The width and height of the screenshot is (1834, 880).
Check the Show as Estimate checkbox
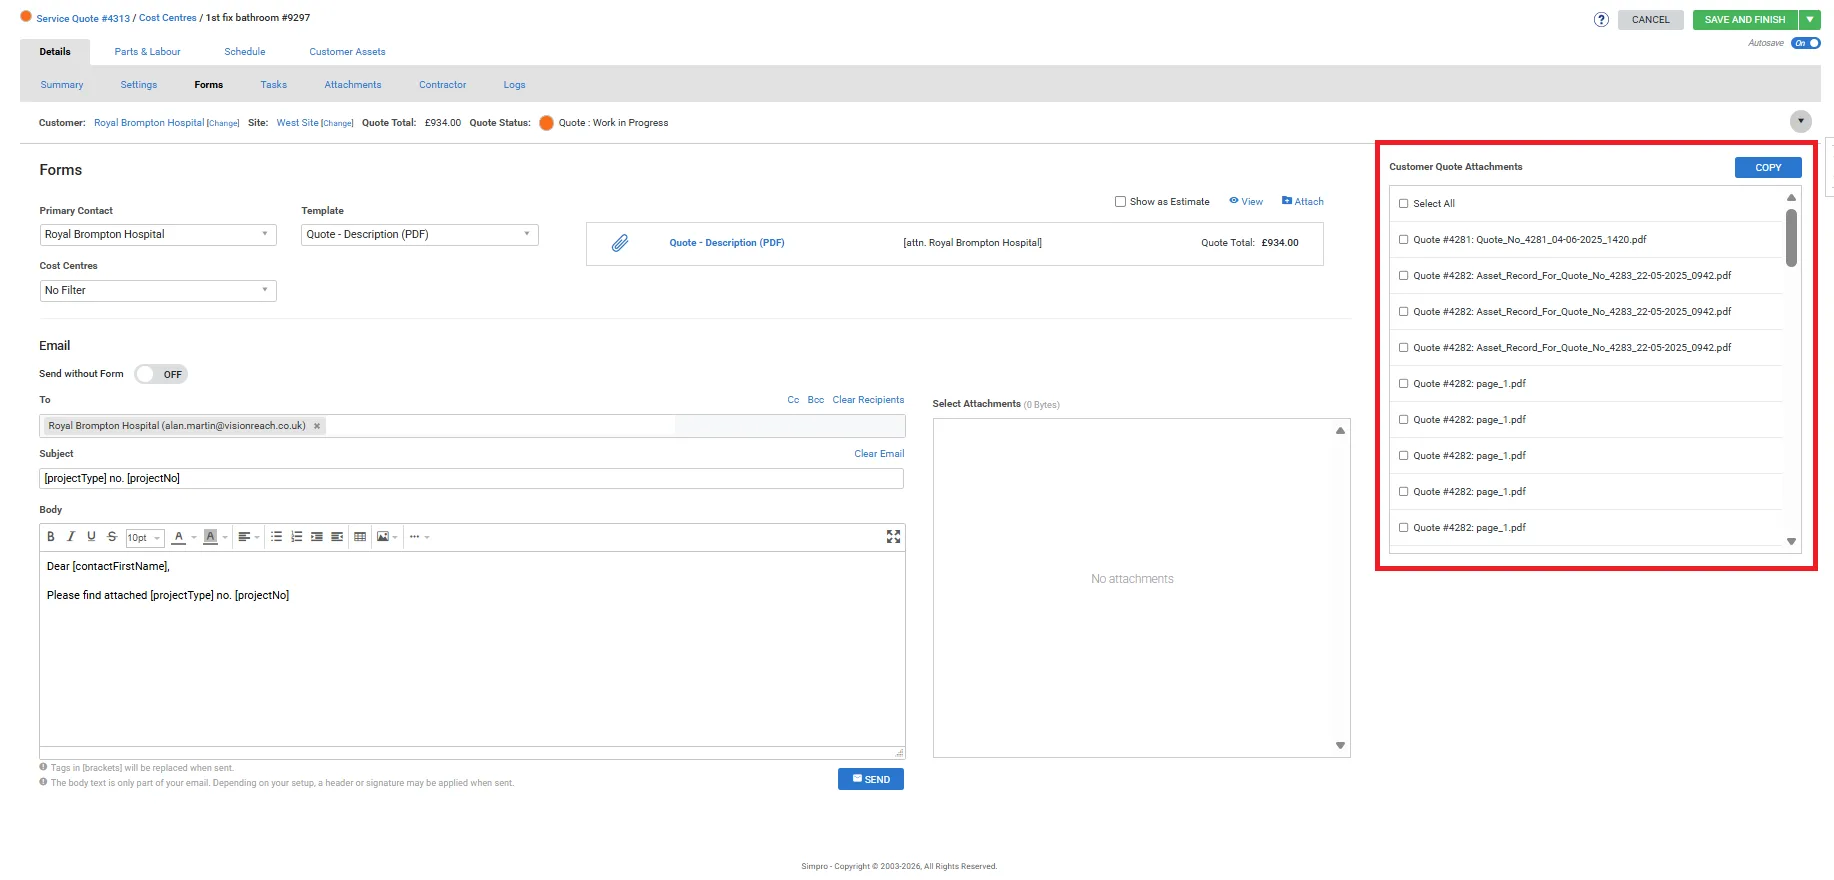pyautogui.click(x=1120, y=201)
